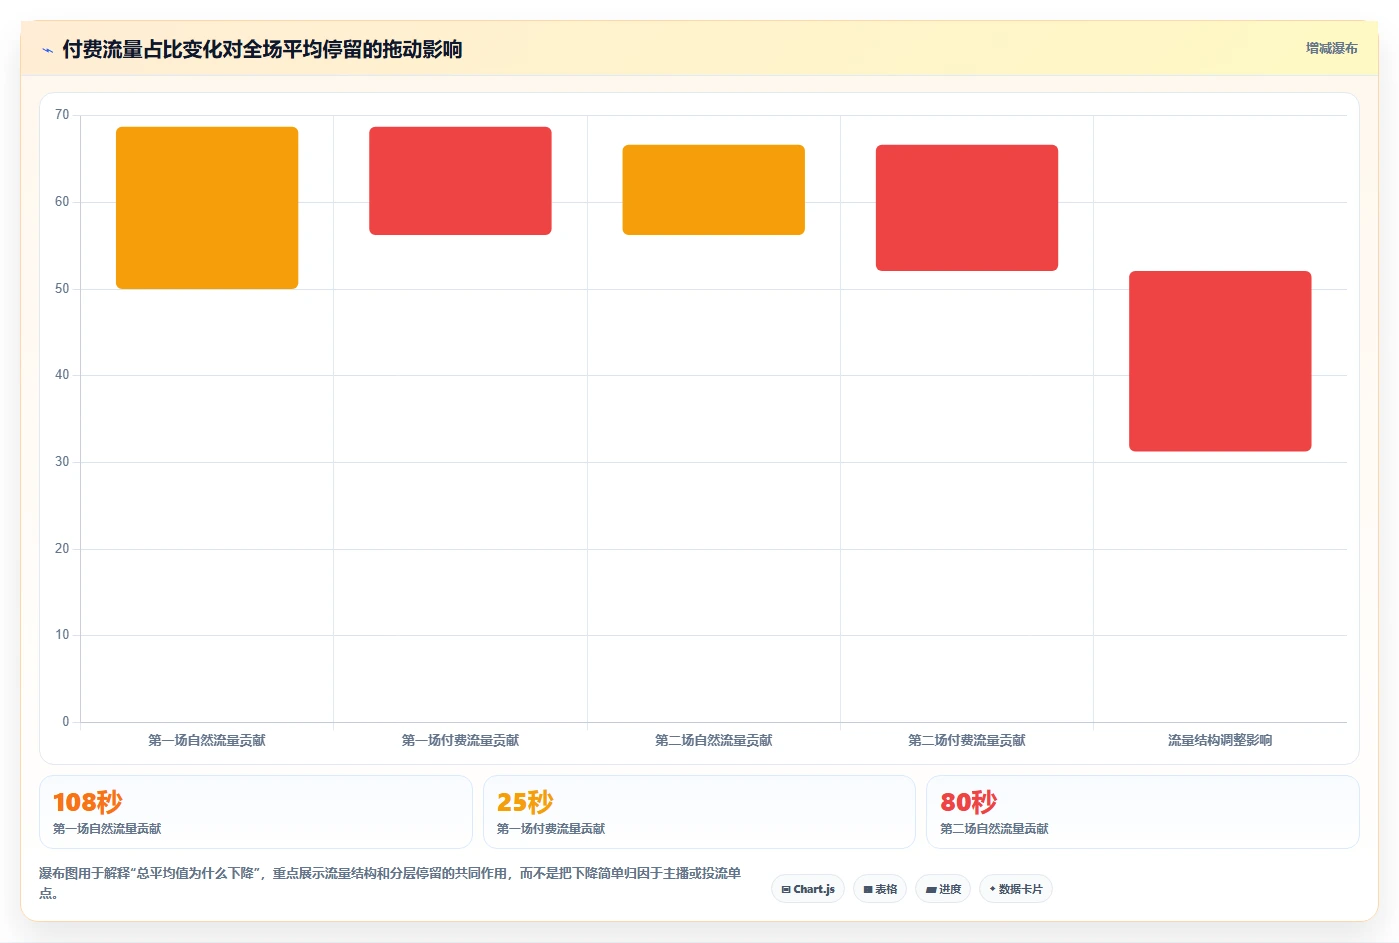Click the x-axis label 第二场自然流量贡献

(714, 741)
